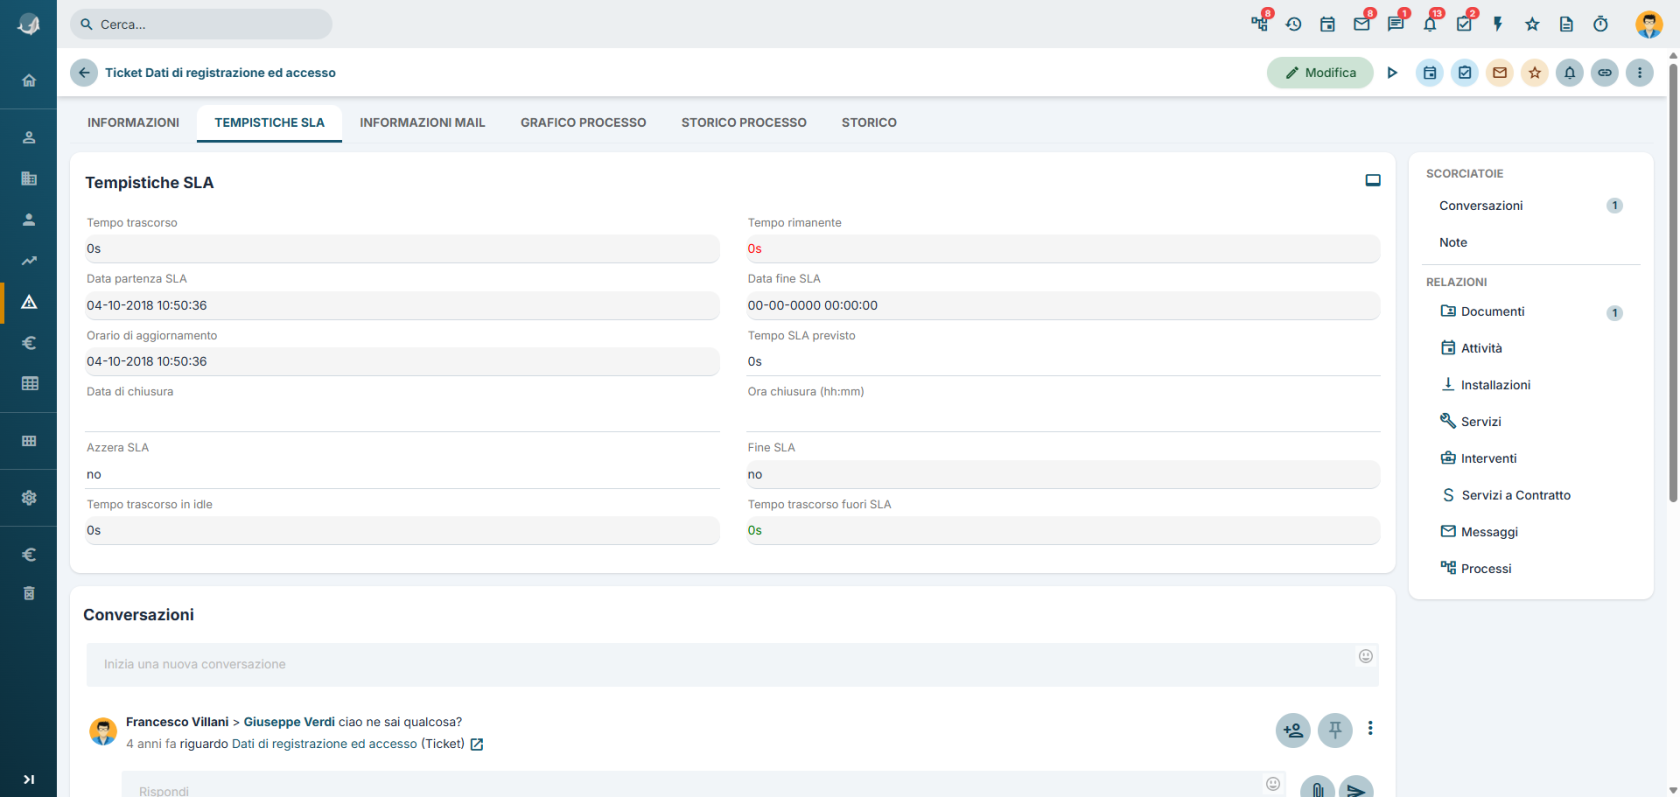Pin the Francesco Villani conversation
The height and width of the screenshot is (797, 1680).
coord(1335,730)
